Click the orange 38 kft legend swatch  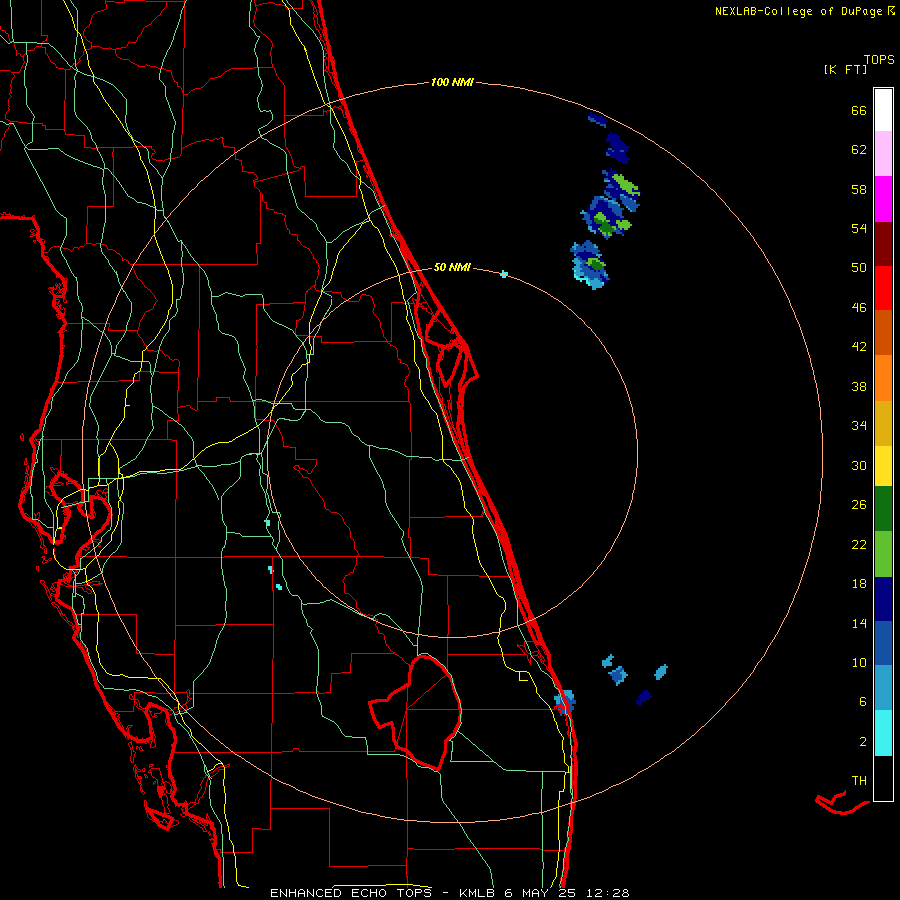click(883, 378)
